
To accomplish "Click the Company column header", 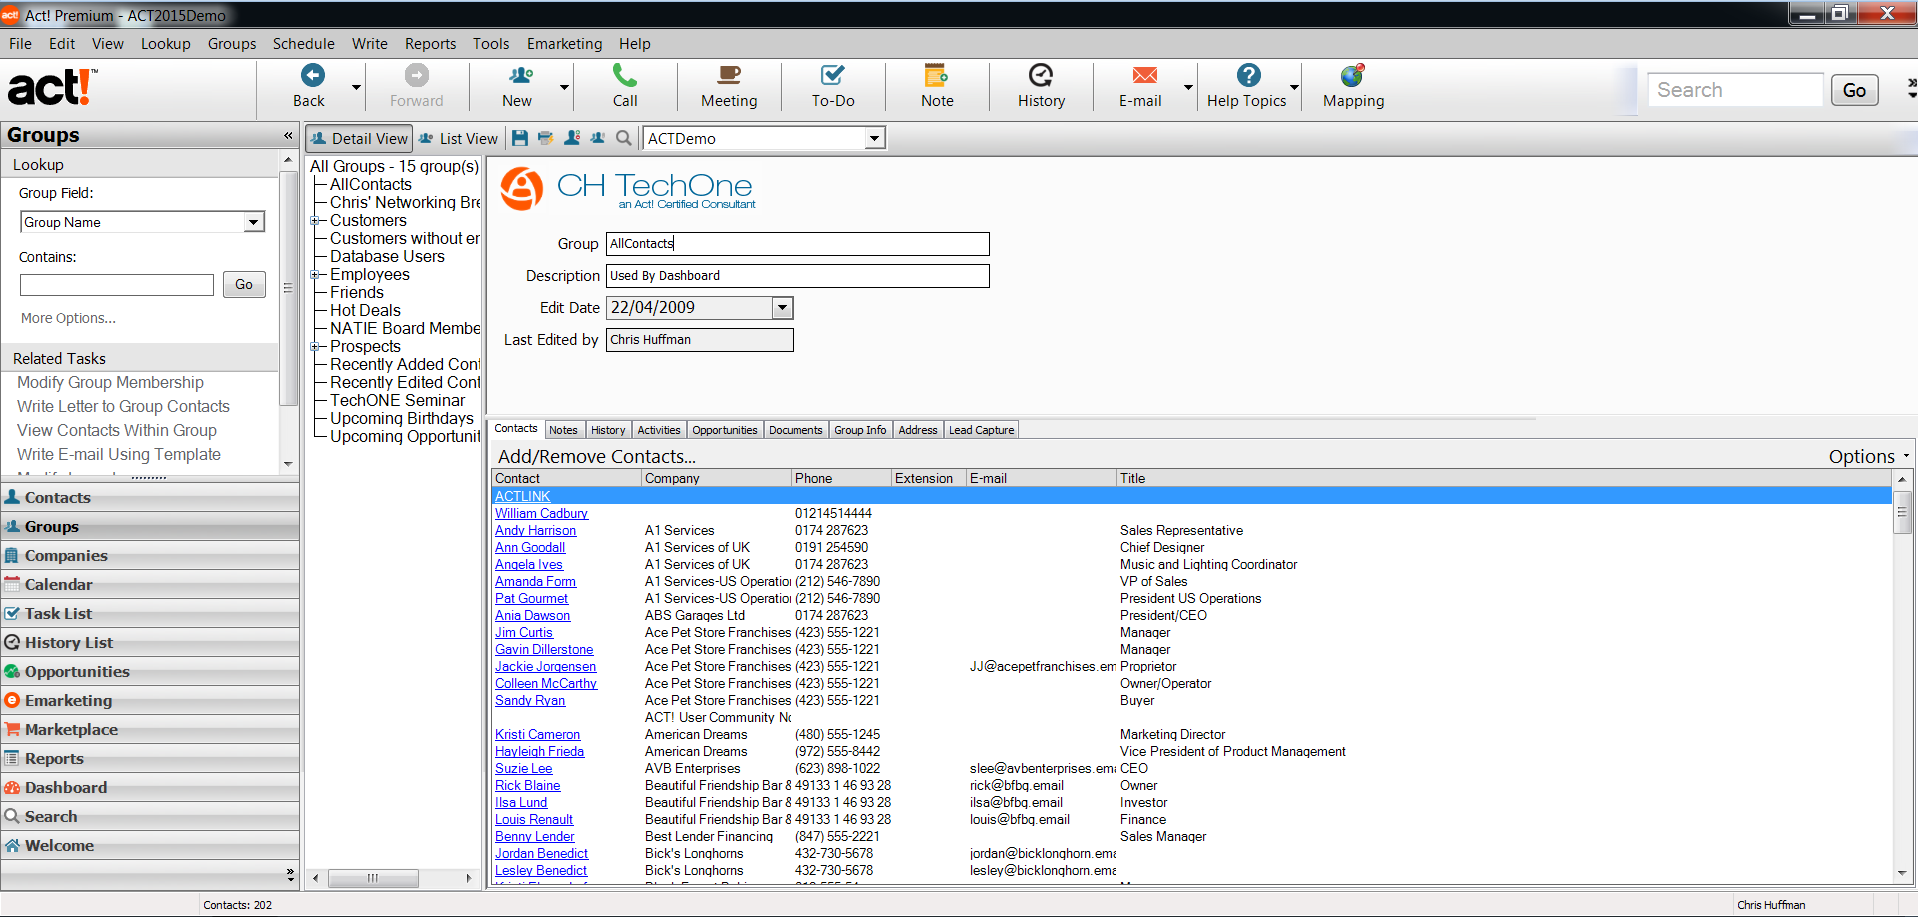I will 716,478.
